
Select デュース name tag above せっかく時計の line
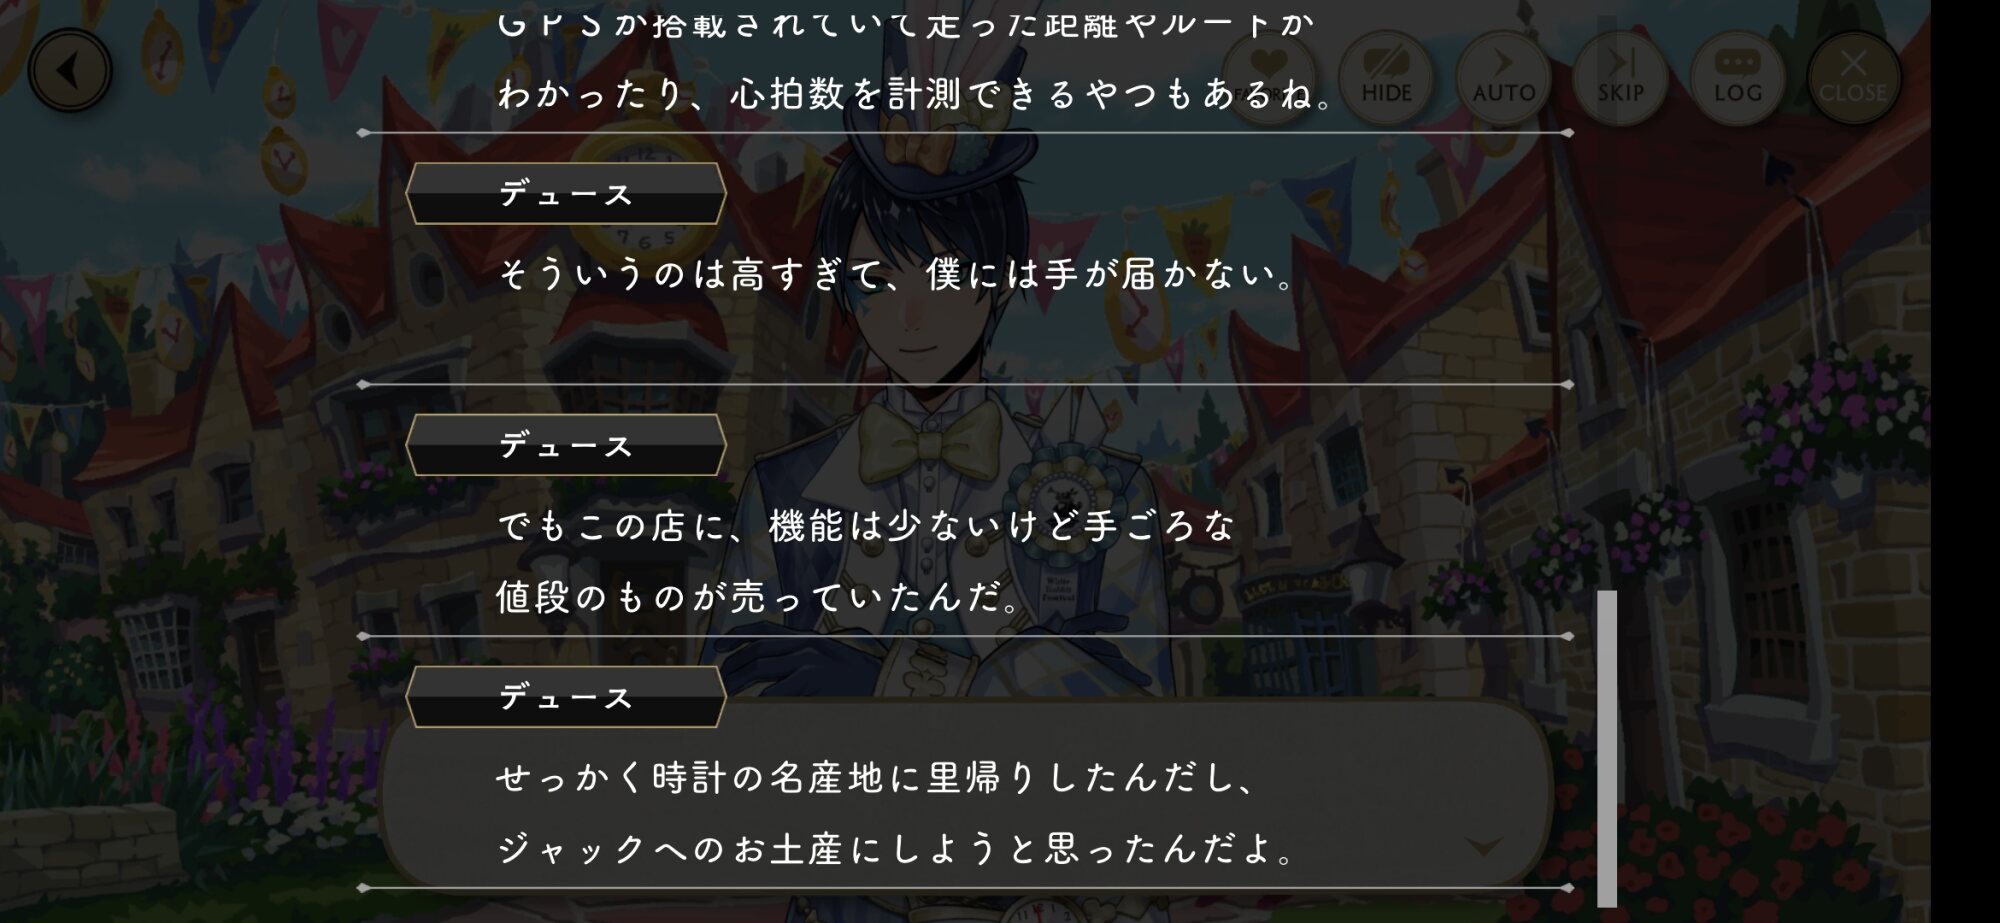click(x=566, y=697)
